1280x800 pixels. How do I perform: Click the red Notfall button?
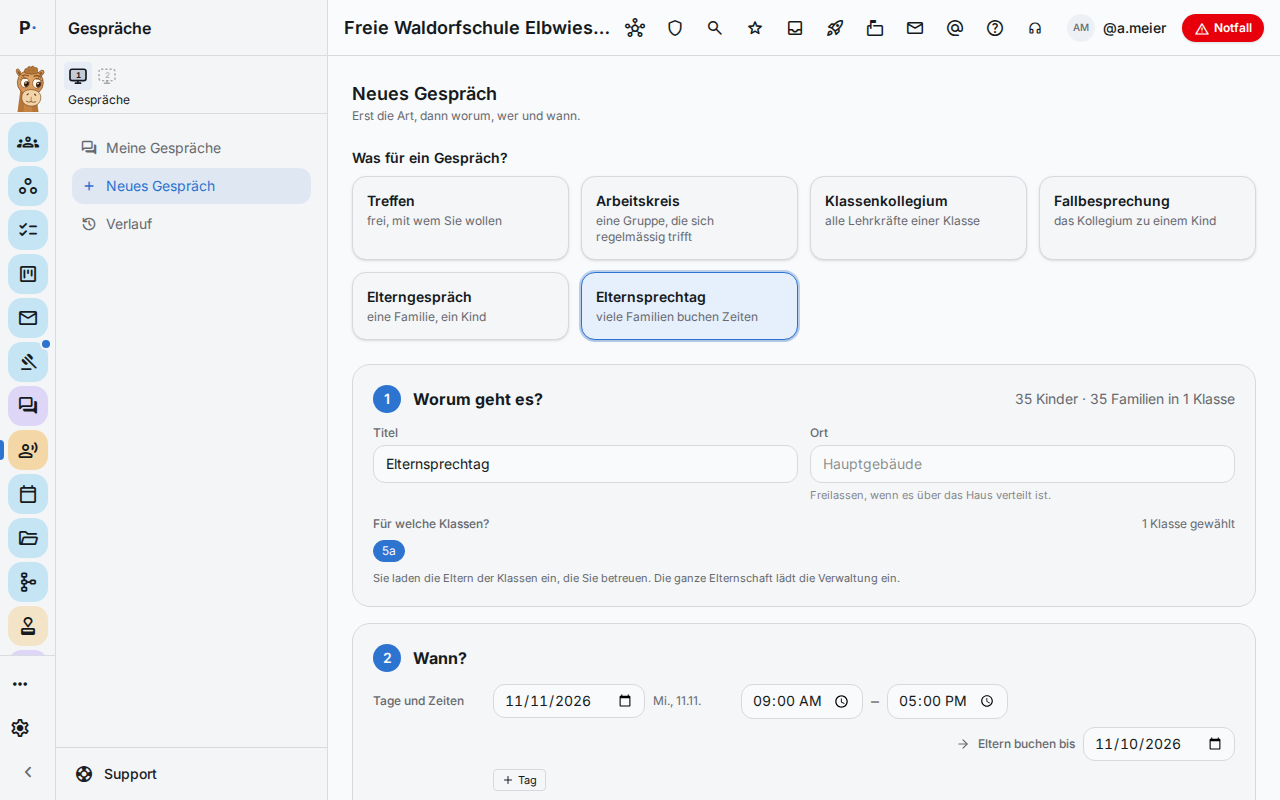pos(1222,28)
